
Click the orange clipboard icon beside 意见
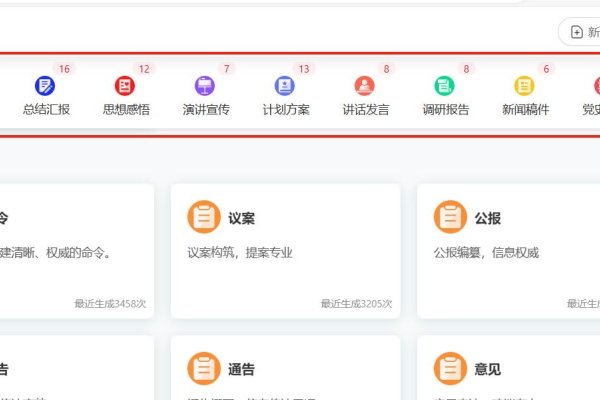pyautogui.click(x=450, y=369)
